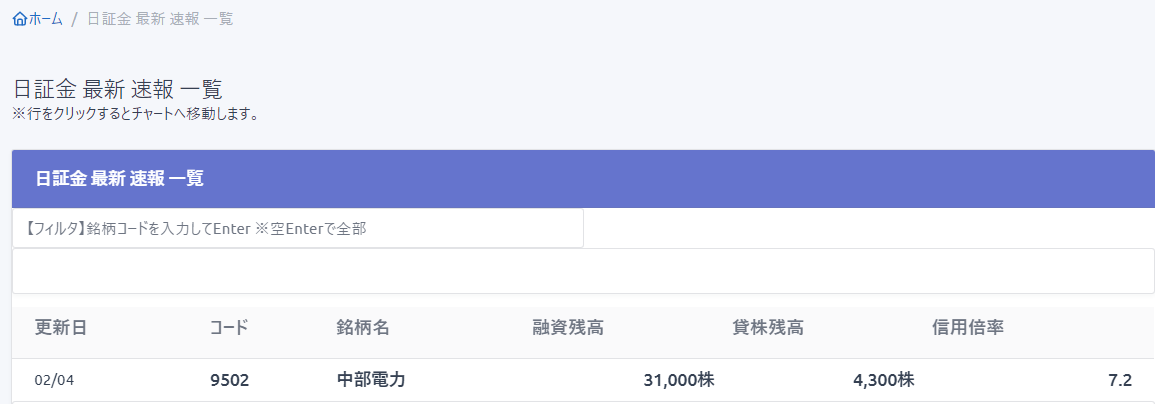Click the 日証金 最新 速報 一覧 breadcrumb item
Image resolution: width=1155 pixels, height=404 pixels.
pyautogui.click(x=160, y=19)
